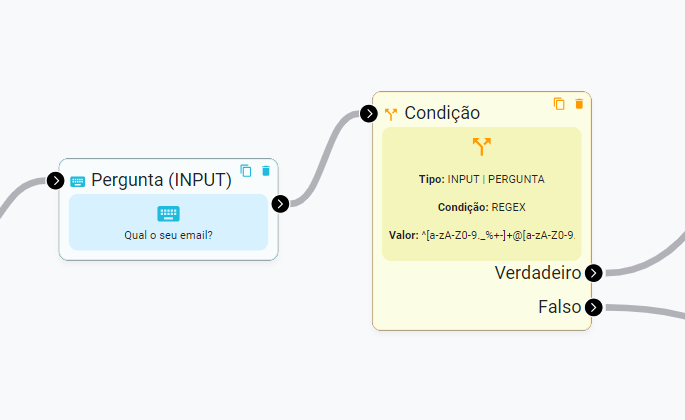
Task: Click the Pergunta node output connector
Action: tap(281, 204)
